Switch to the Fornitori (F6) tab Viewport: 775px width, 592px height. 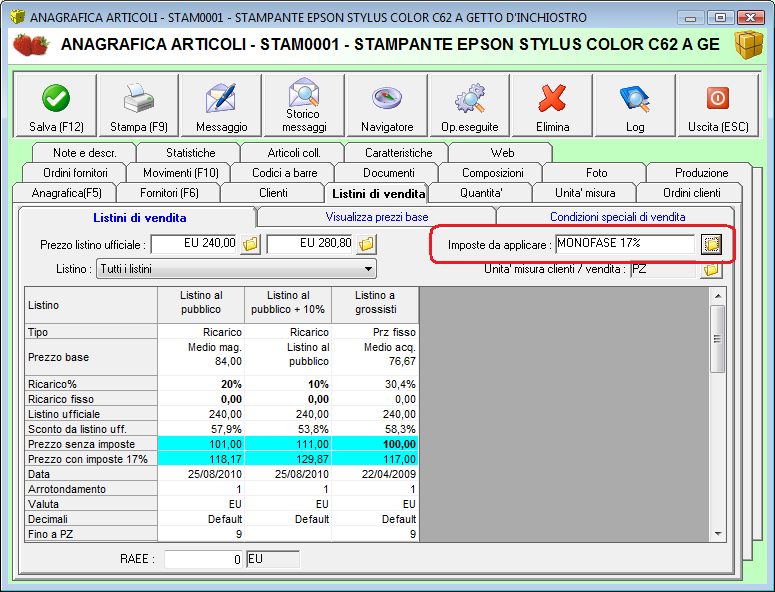pos(169,193)
